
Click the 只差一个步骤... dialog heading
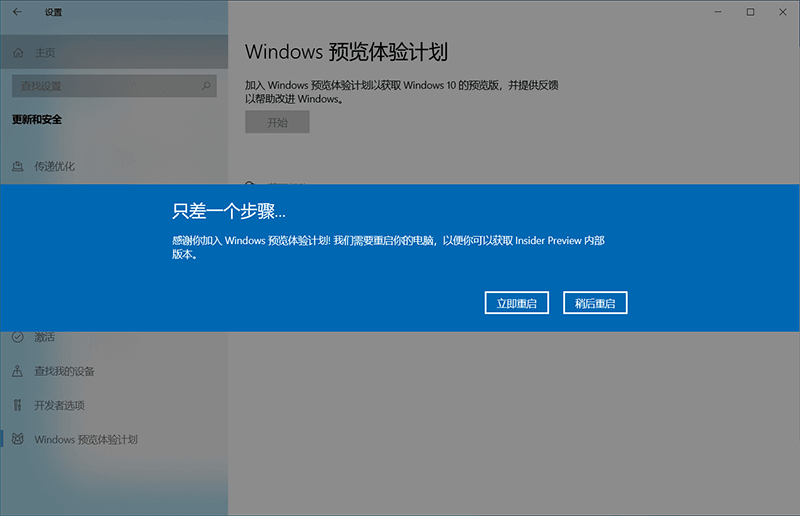click(x=229, y=211)
